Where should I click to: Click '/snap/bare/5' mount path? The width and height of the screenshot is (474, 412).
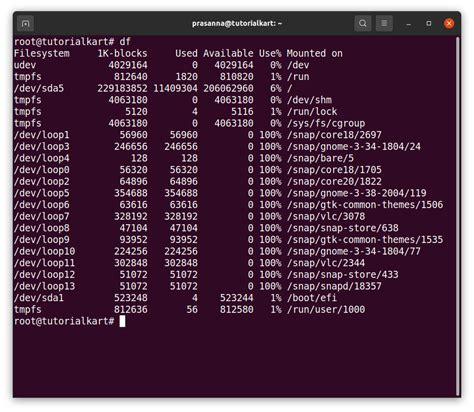(320, 158)
